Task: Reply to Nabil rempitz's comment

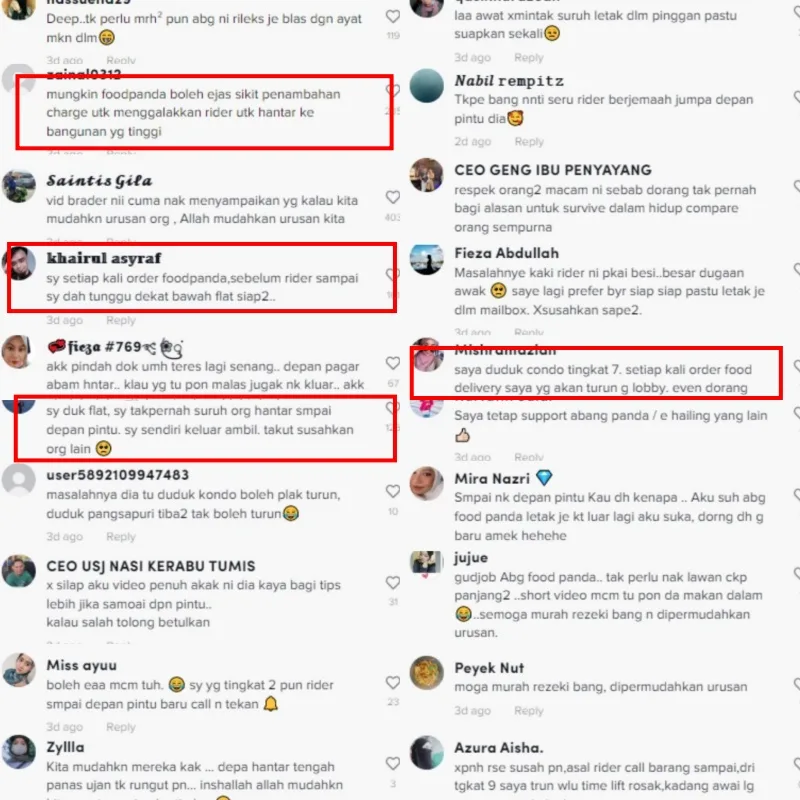Action: tap(529, 142)
